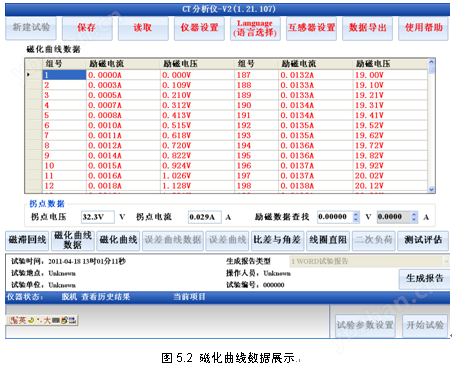Switch to 磁化曲线 tab

pyautogui.click(x=118, y=240)
